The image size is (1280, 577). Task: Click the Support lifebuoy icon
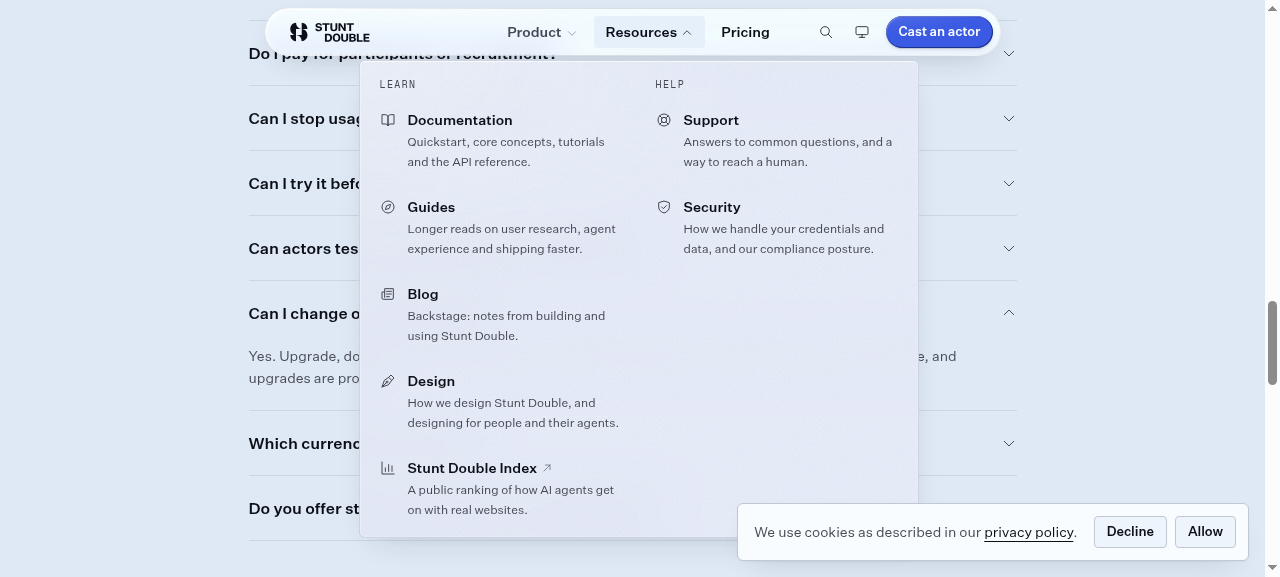coord(664,120)
